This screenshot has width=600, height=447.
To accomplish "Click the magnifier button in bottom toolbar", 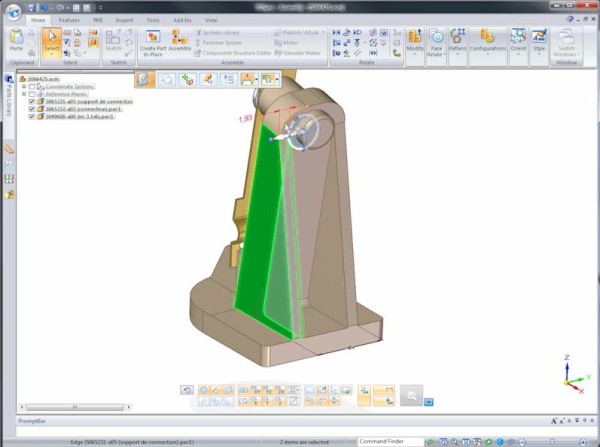I will click(x=409, y=396).
